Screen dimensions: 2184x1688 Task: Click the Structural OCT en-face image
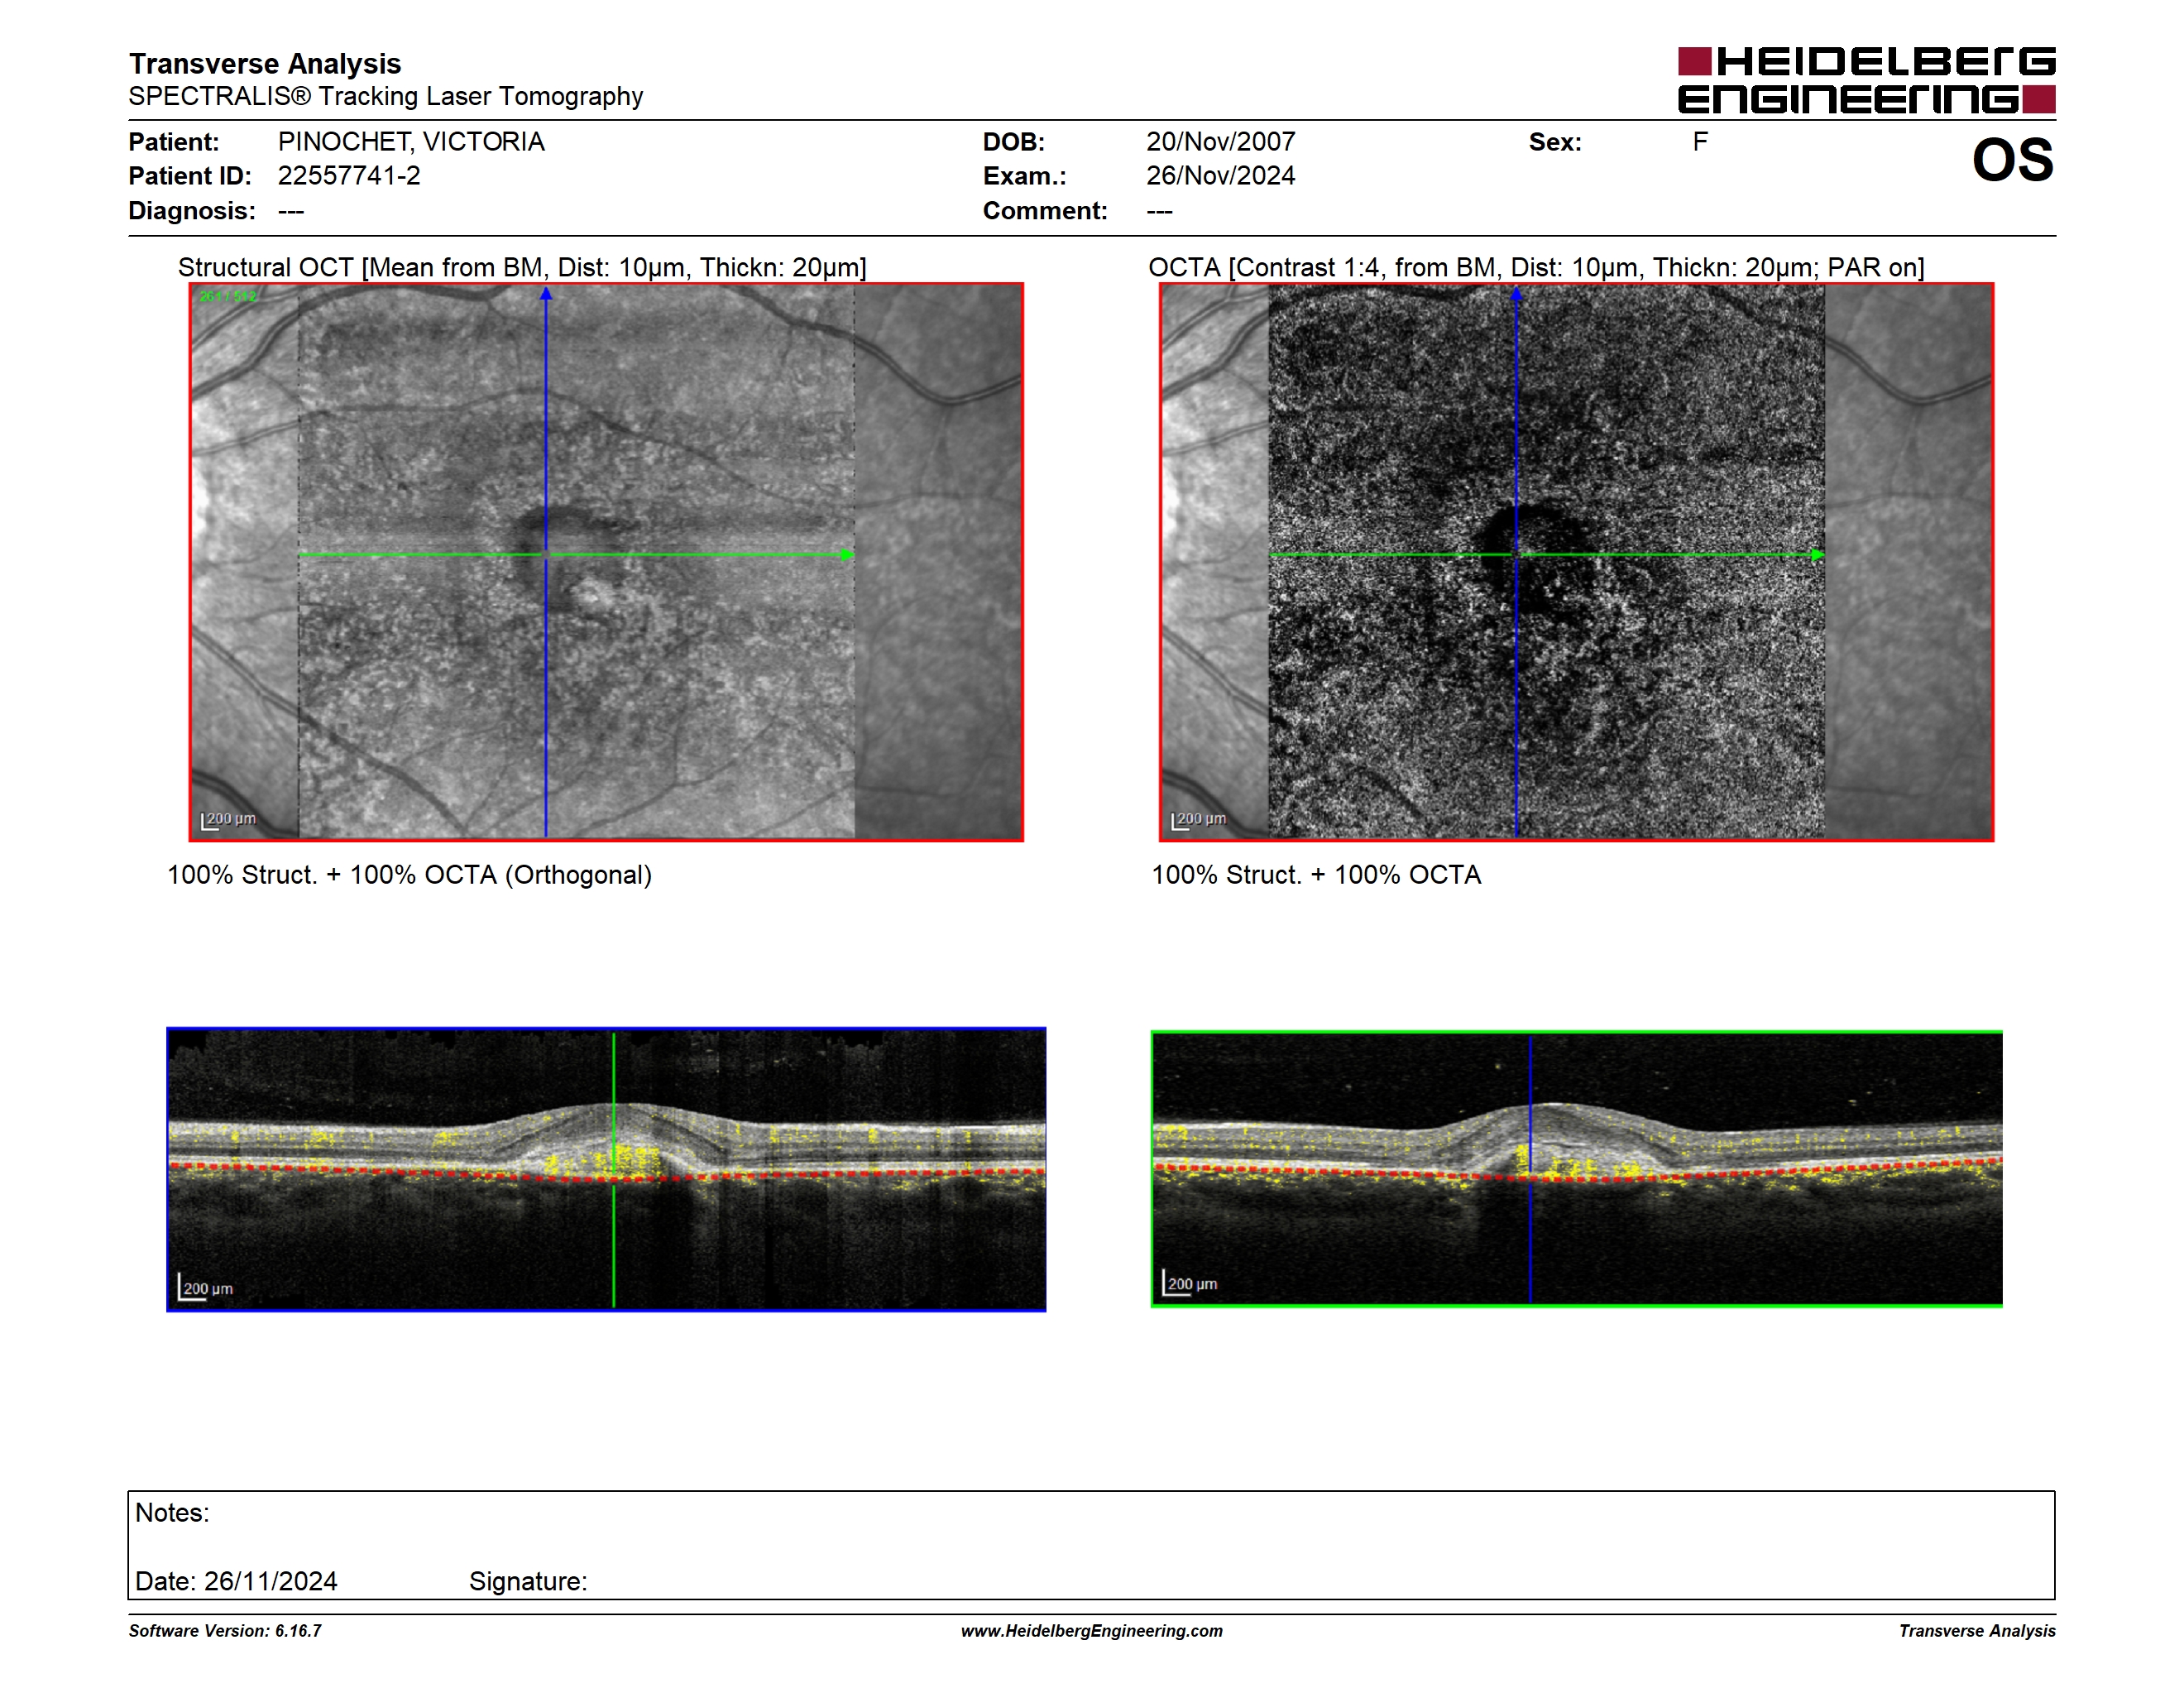606,562
